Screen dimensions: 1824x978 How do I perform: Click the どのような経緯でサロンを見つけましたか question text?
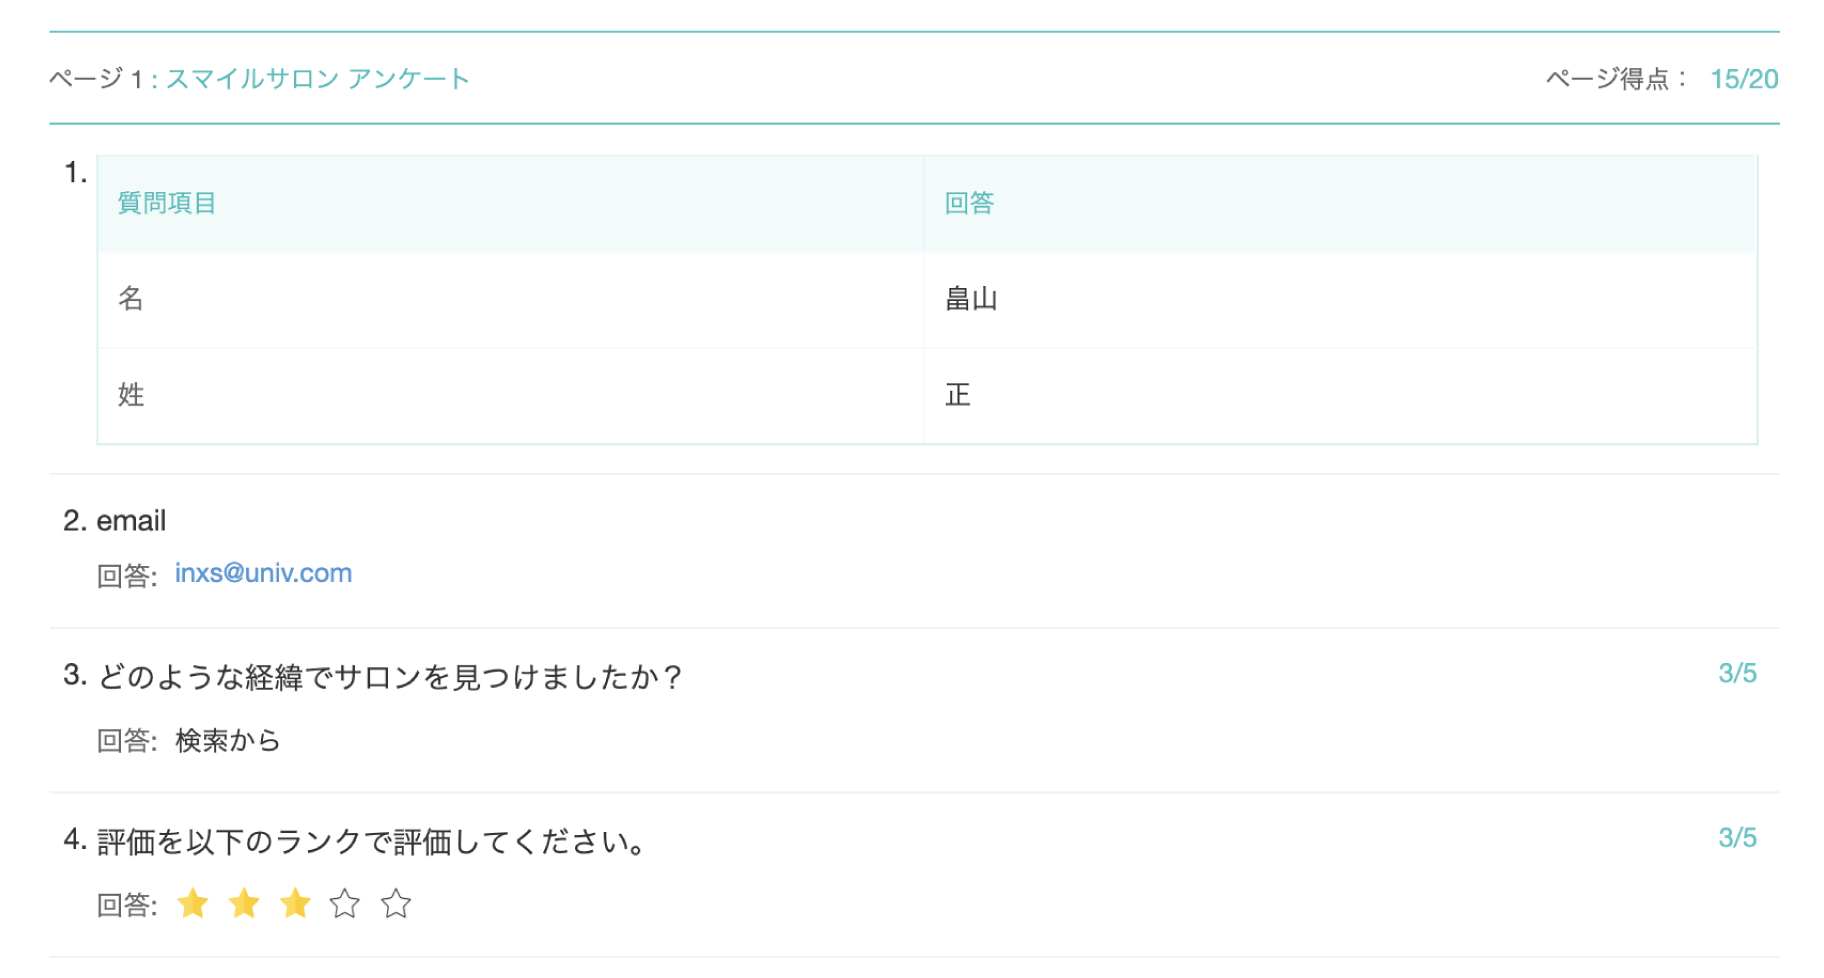[390, 677]
